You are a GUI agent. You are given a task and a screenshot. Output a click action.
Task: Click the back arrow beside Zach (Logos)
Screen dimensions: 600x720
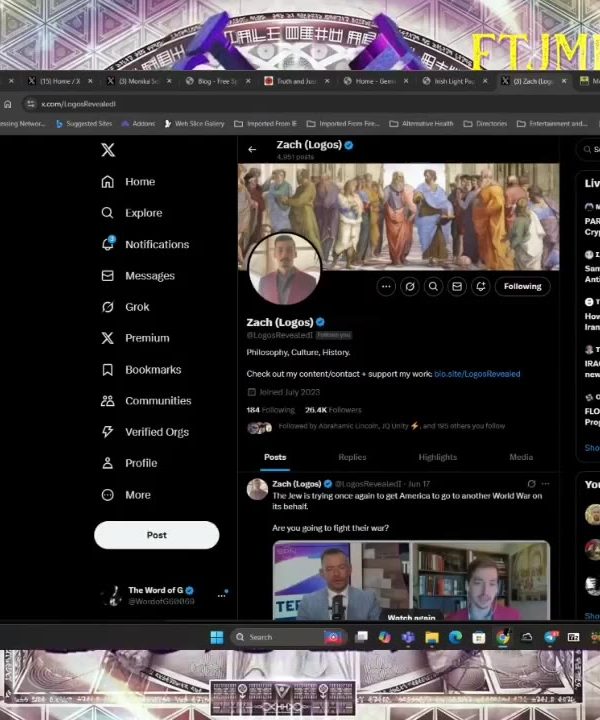252,149
